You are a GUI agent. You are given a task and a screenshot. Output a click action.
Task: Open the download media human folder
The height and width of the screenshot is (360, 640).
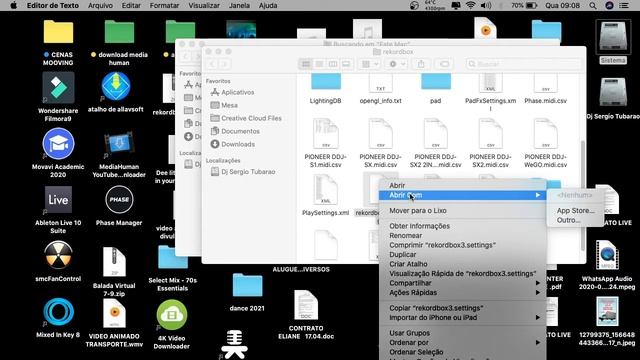click(x=119, y=32)
